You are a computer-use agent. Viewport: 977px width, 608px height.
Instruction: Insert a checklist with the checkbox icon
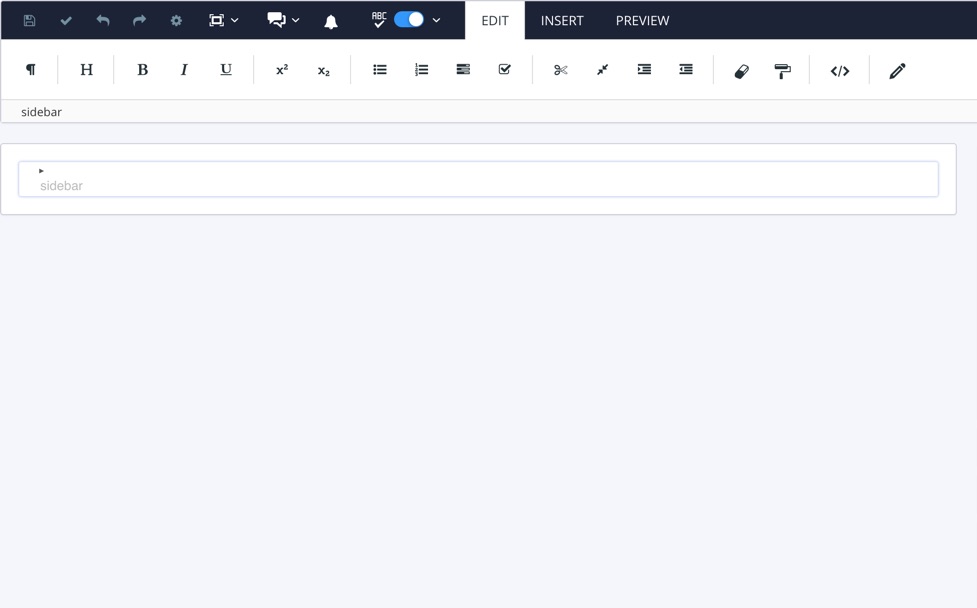click(504, 70)
